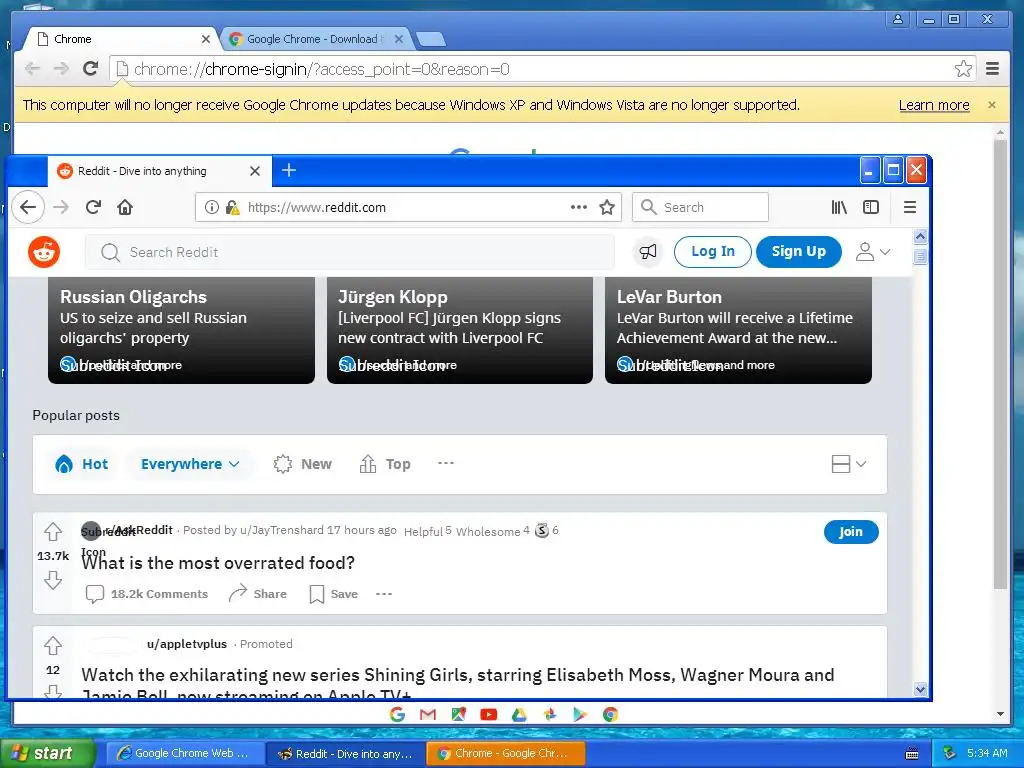Reload the Reddit page in Firefox
1024x768 pixels.
tap(93, 208)
